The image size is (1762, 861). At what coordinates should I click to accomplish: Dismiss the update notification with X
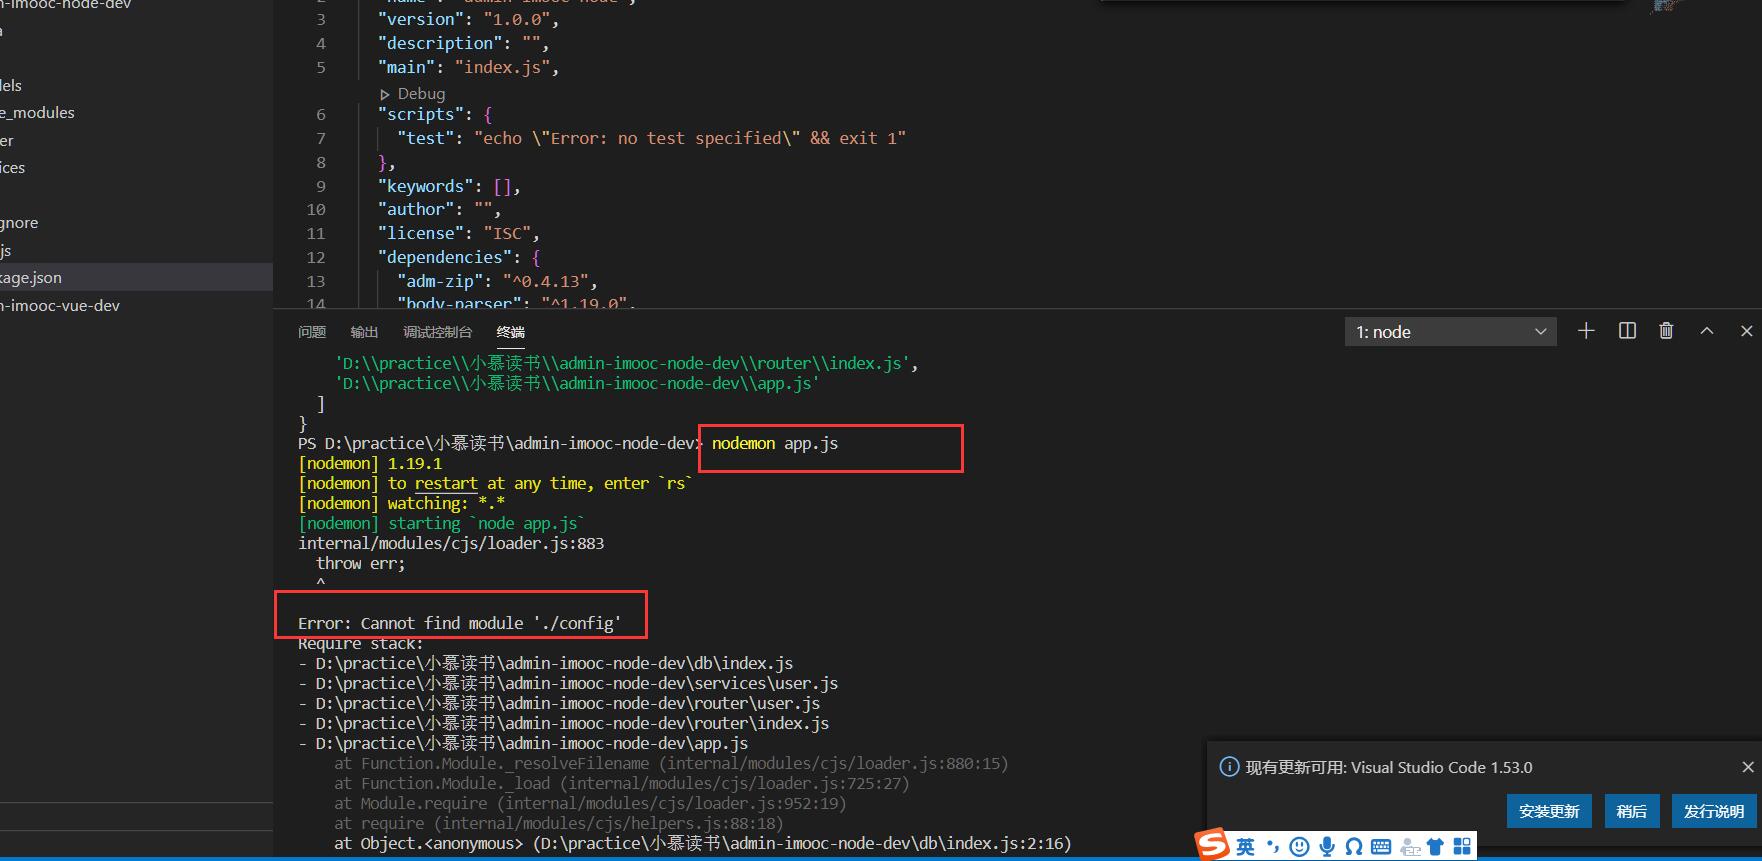point(1748,767)
